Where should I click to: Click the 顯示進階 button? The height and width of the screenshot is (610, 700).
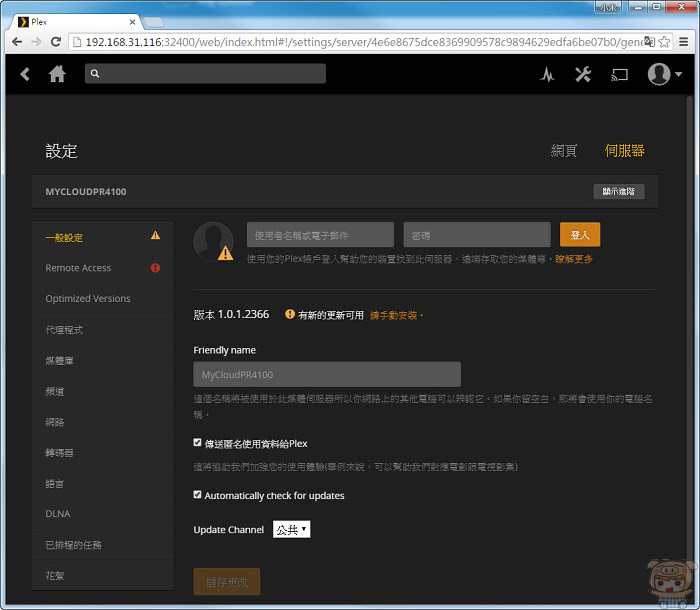click(619, 192)
